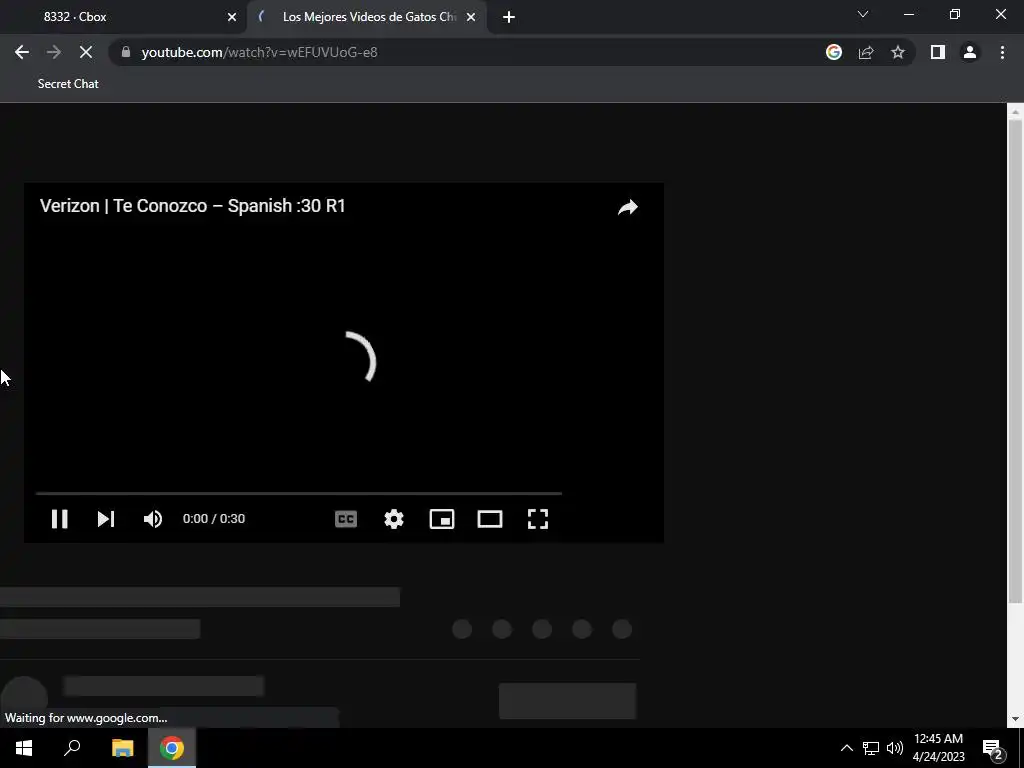This screenshot has height=768, width=1024.
Task: Open video settings gear
Action: [394, 519]
